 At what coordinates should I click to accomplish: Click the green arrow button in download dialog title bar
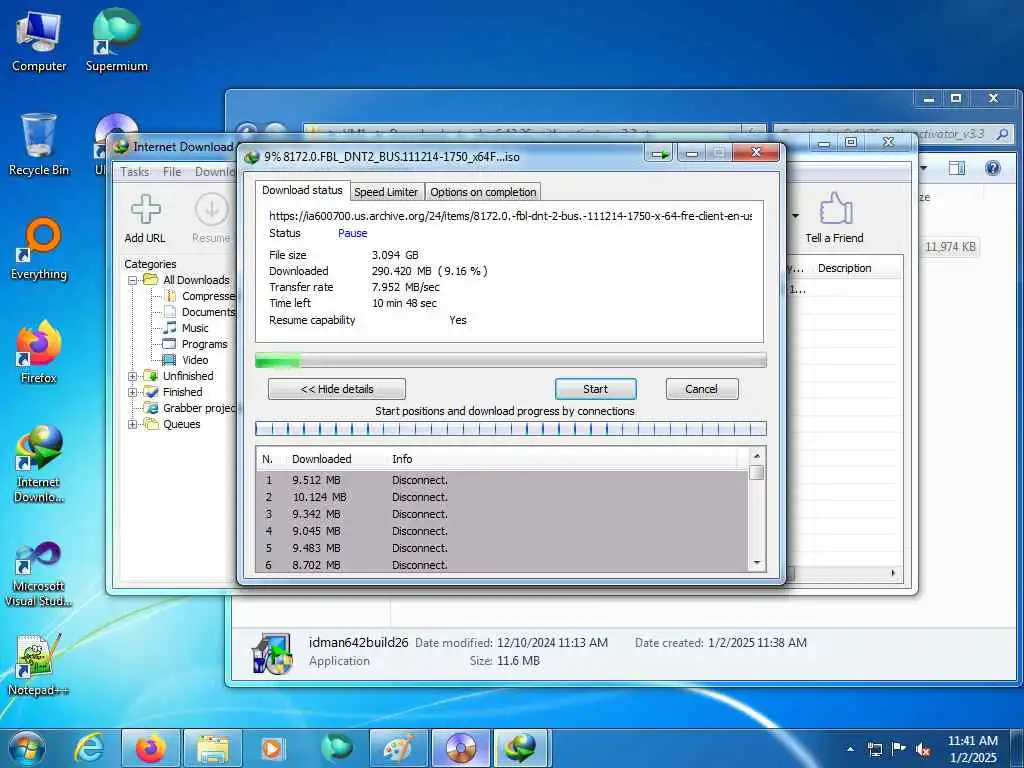pyautogui.click(x=660, y=154)
